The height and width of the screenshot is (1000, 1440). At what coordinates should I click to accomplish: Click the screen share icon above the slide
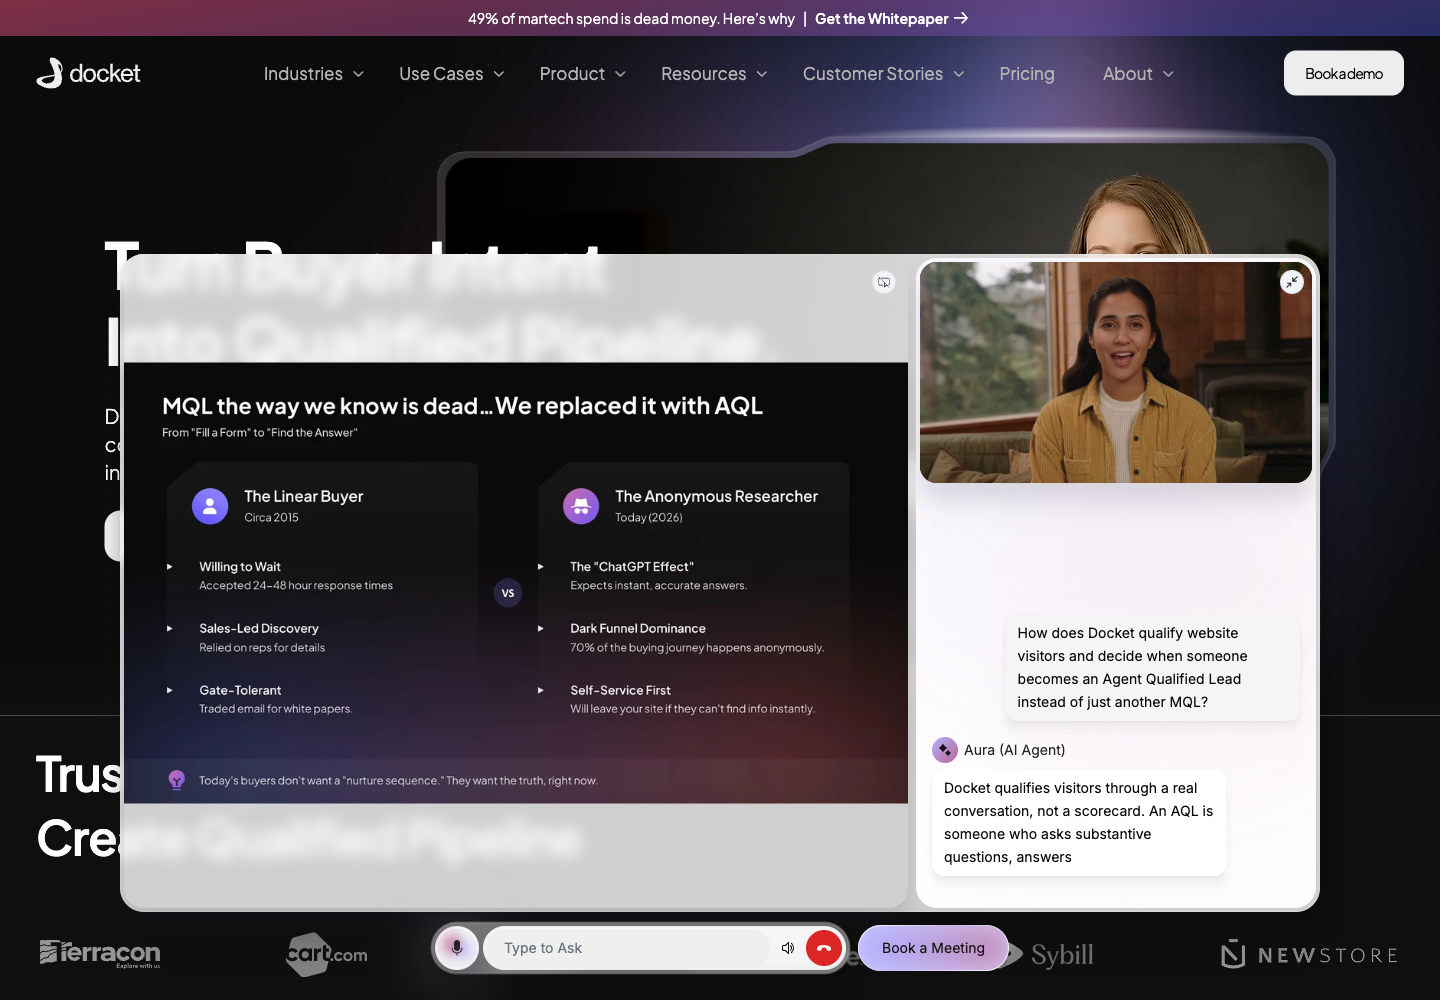point(884,282)
